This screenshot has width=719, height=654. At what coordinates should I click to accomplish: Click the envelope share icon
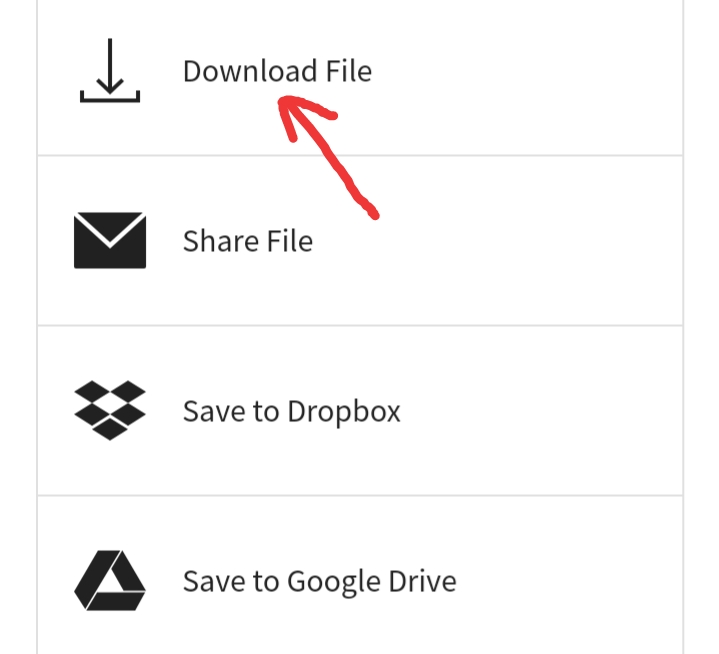(x=110, y=240)
